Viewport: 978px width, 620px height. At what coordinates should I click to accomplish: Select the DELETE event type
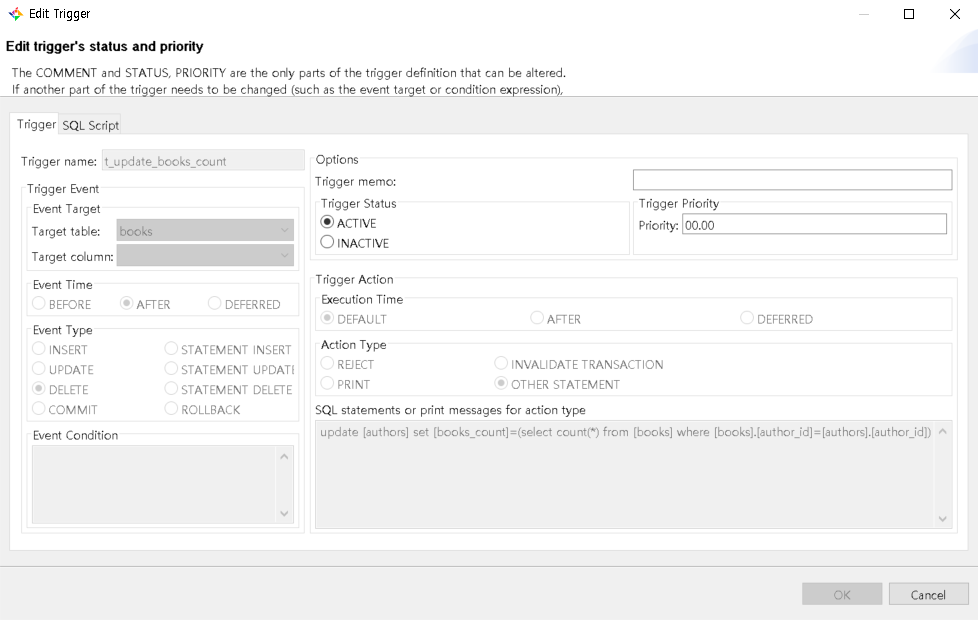click(x=39, y=389)
